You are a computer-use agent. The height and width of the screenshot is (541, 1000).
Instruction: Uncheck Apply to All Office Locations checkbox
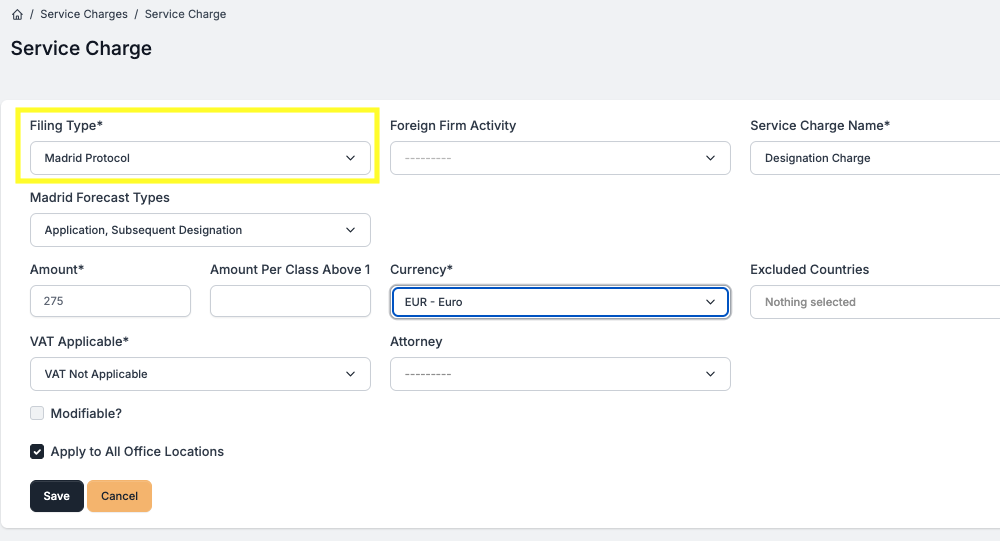tap(37, 451)
